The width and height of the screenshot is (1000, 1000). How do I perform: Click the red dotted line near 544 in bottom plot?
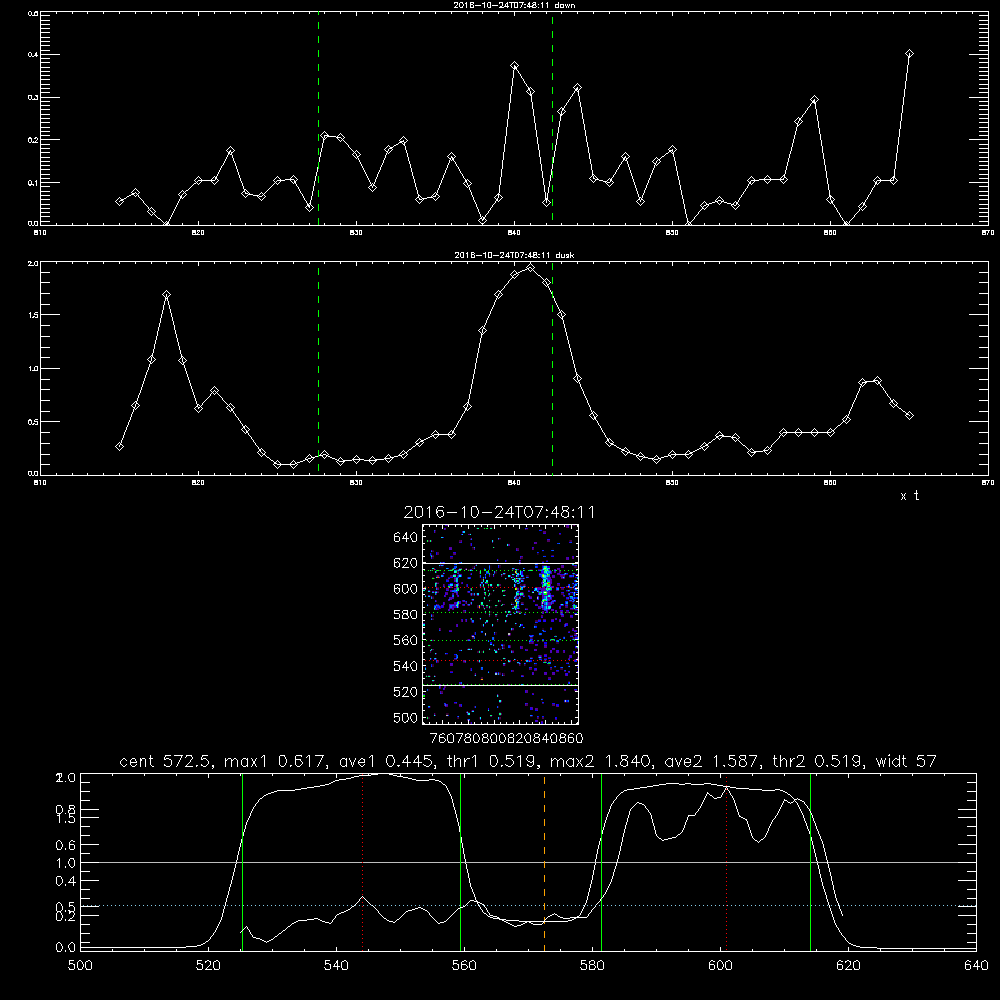click(362, 861)
